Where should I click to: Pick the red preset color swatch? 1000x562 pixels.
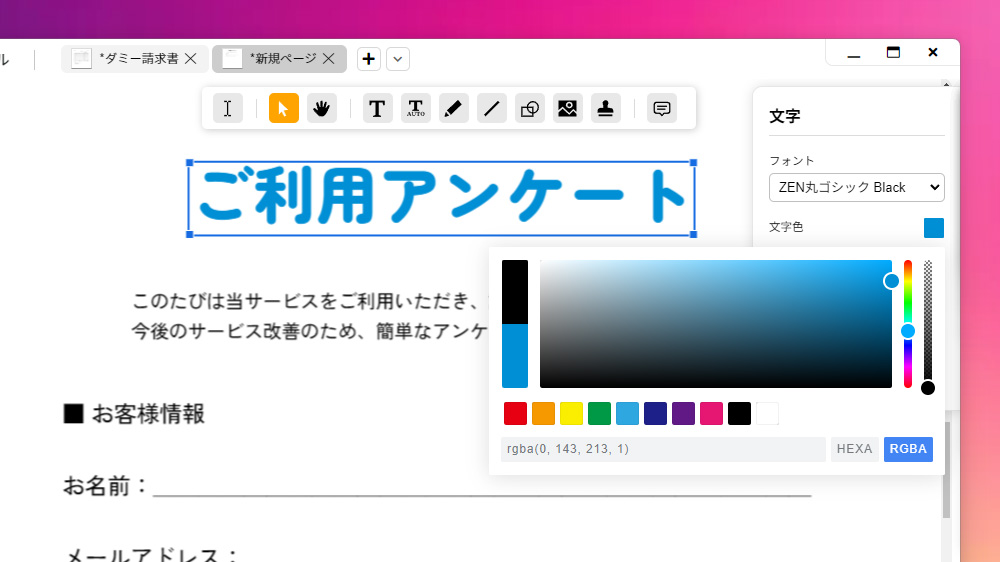coord(515,413)
